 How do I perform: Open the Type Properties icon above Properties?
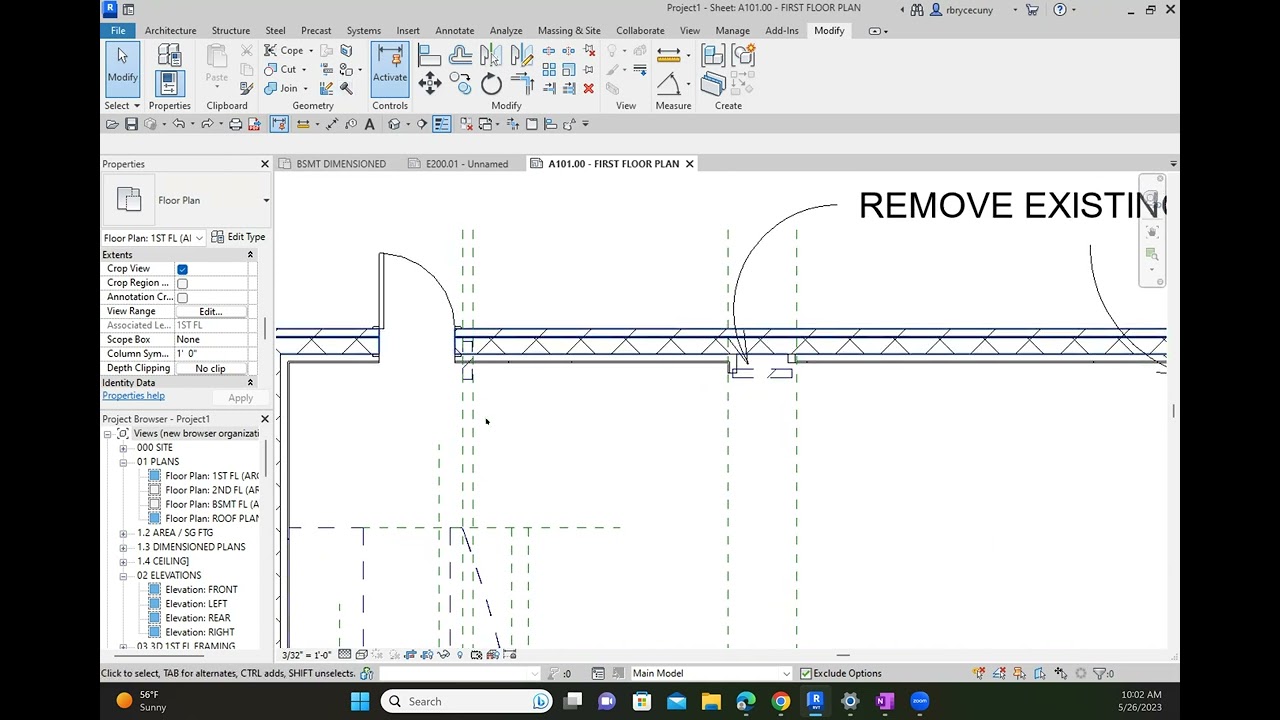(169, 56)
